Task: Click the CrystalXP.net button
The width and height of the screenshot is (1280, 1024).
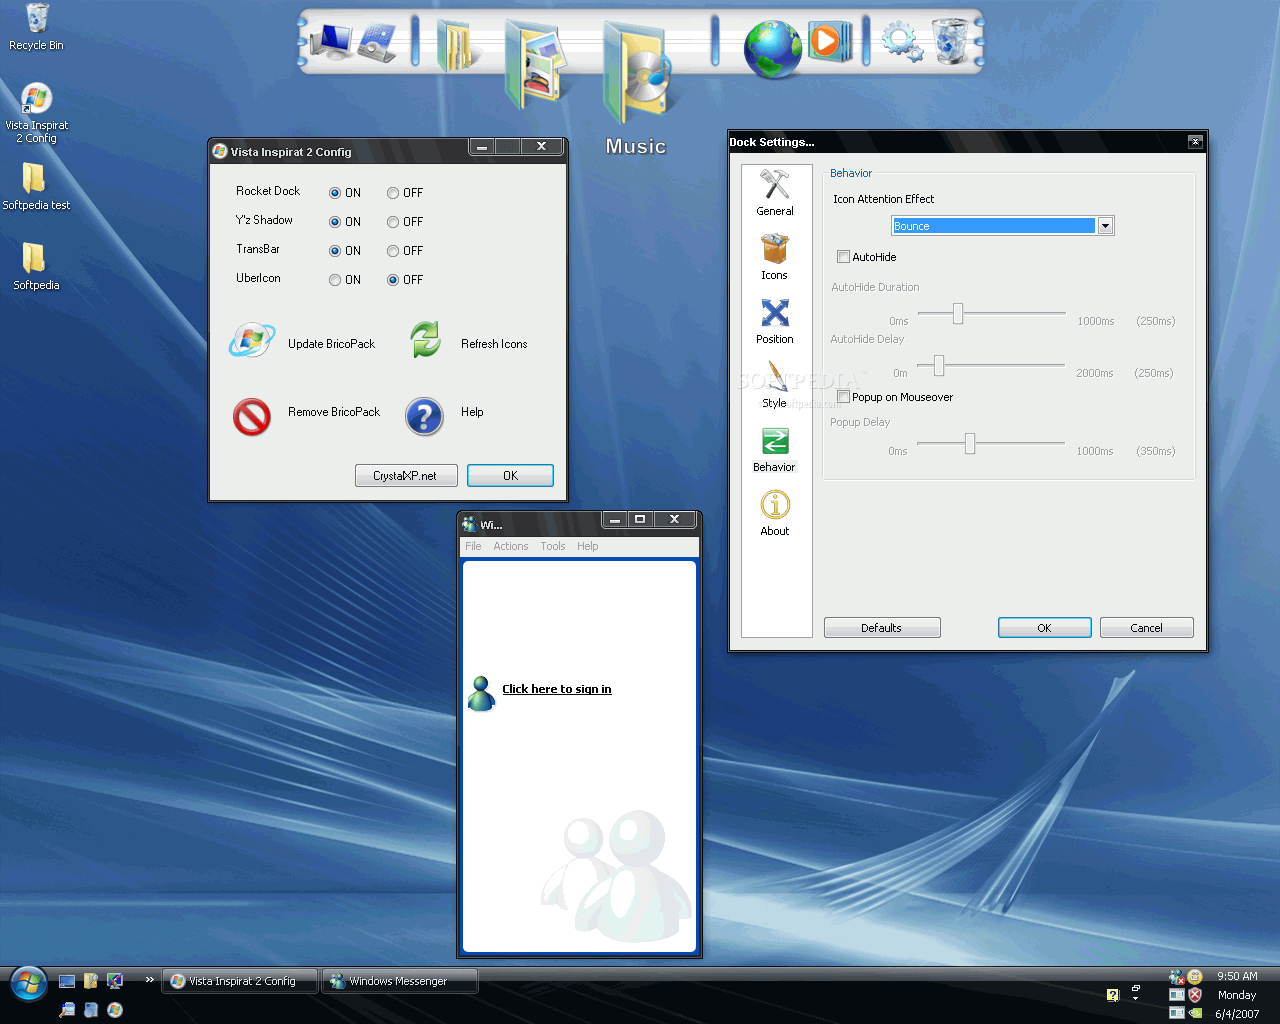Action: (406, 476)
